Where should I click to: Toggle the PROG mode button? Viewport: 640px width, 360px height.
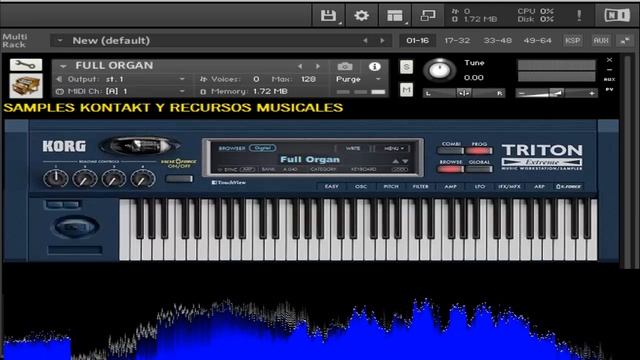479,151
